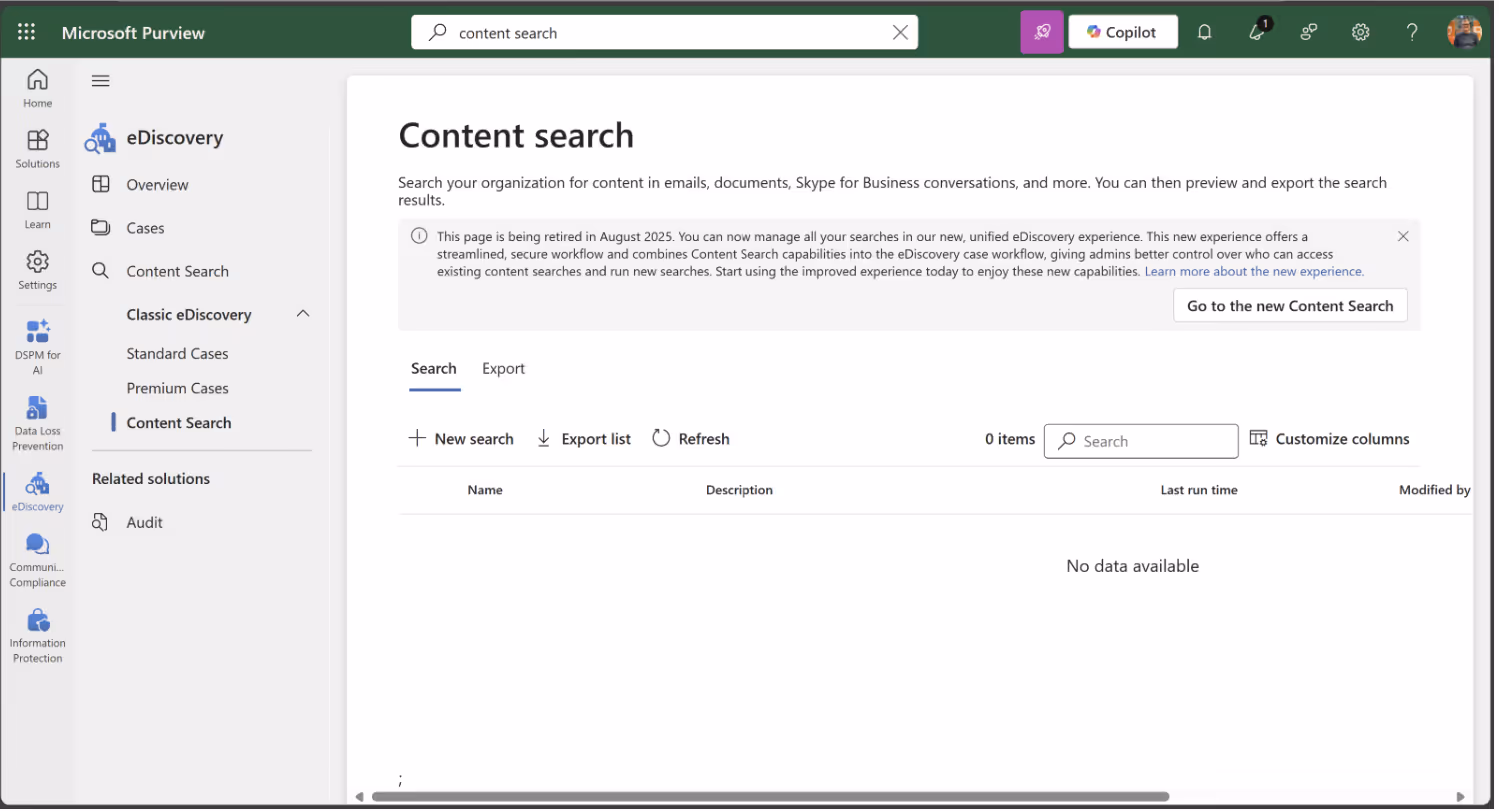Open Premium Cases
The width and height of the screenshot is (1499, 811).
(177, 388)
